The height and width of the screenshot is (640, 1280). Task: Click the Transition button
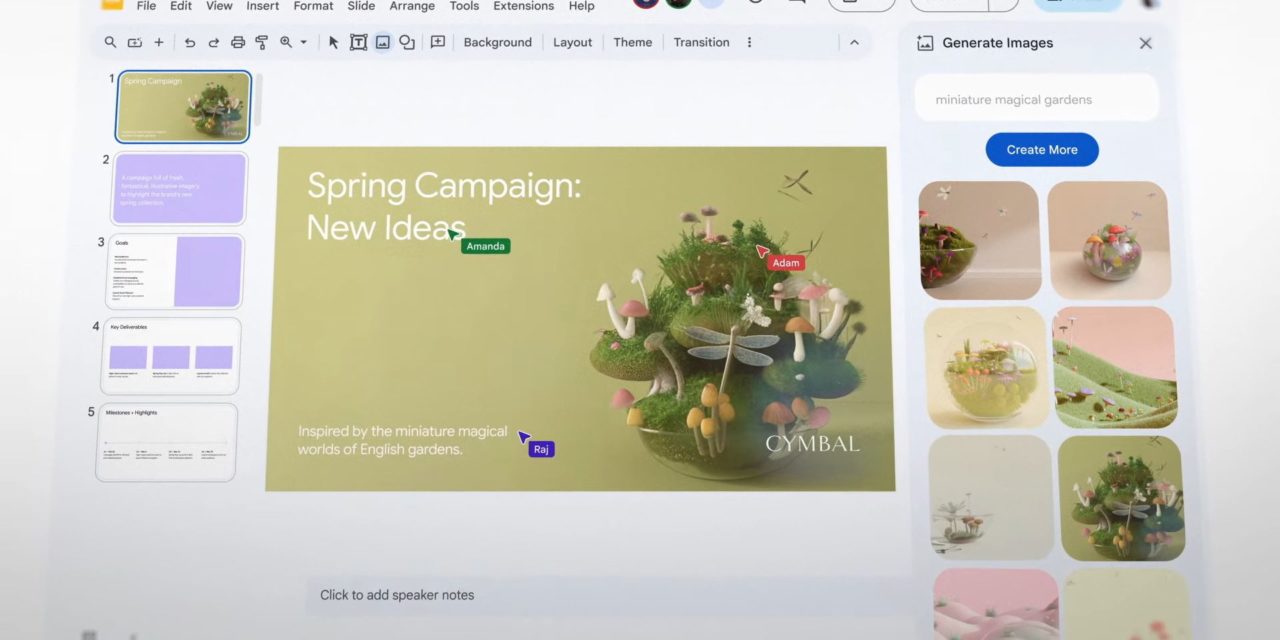[701, 42]
